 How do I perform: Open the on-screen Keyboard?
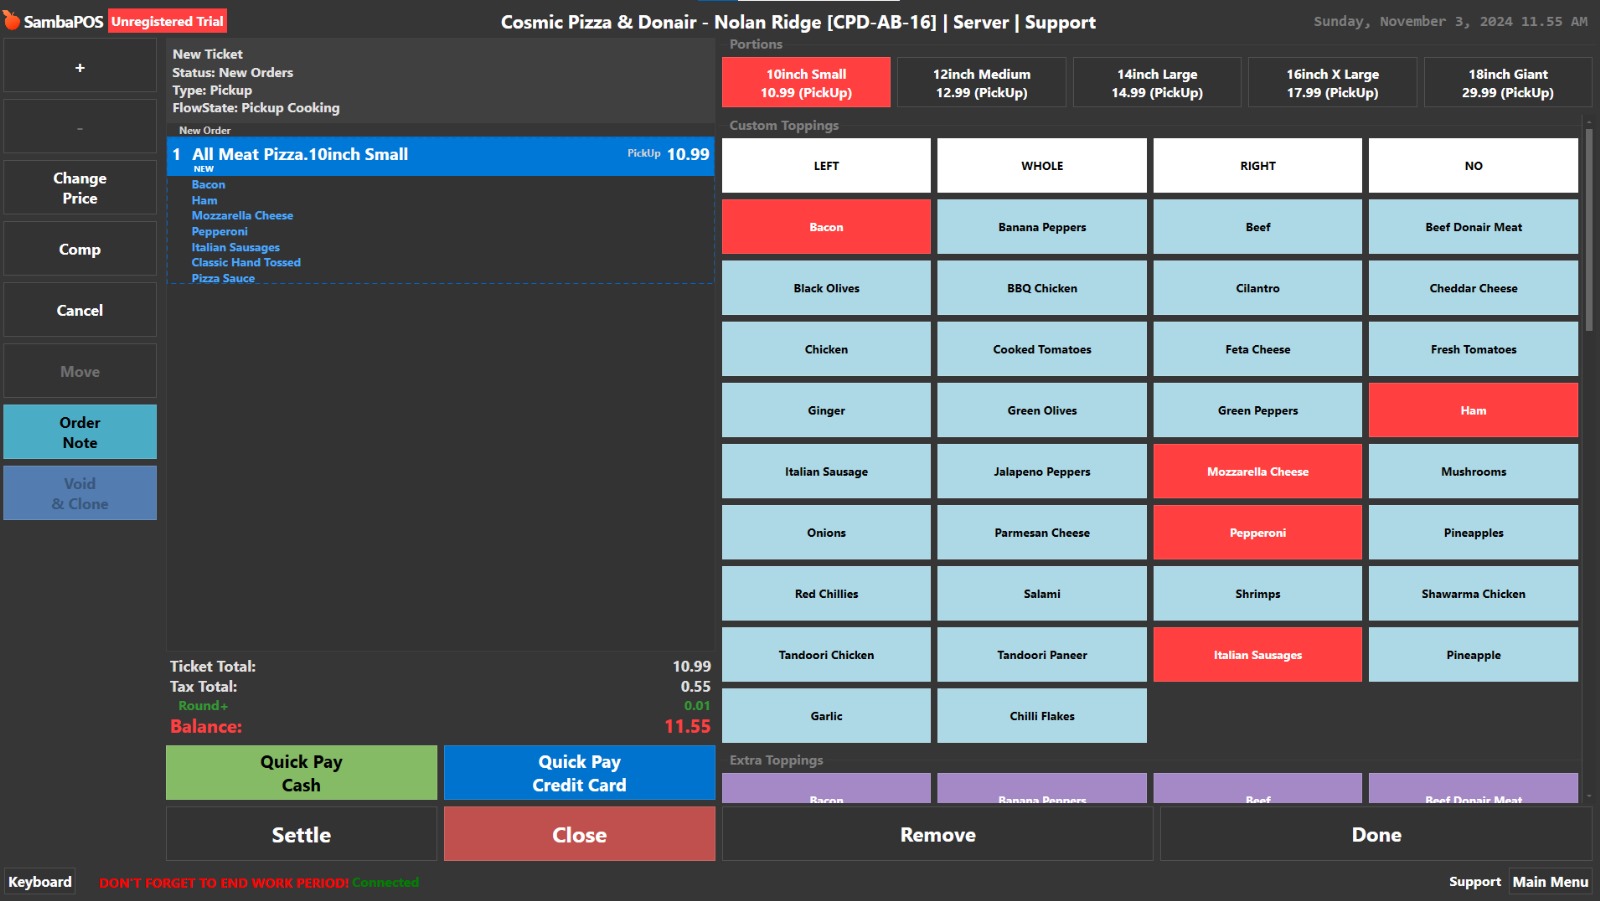[40, 882]
